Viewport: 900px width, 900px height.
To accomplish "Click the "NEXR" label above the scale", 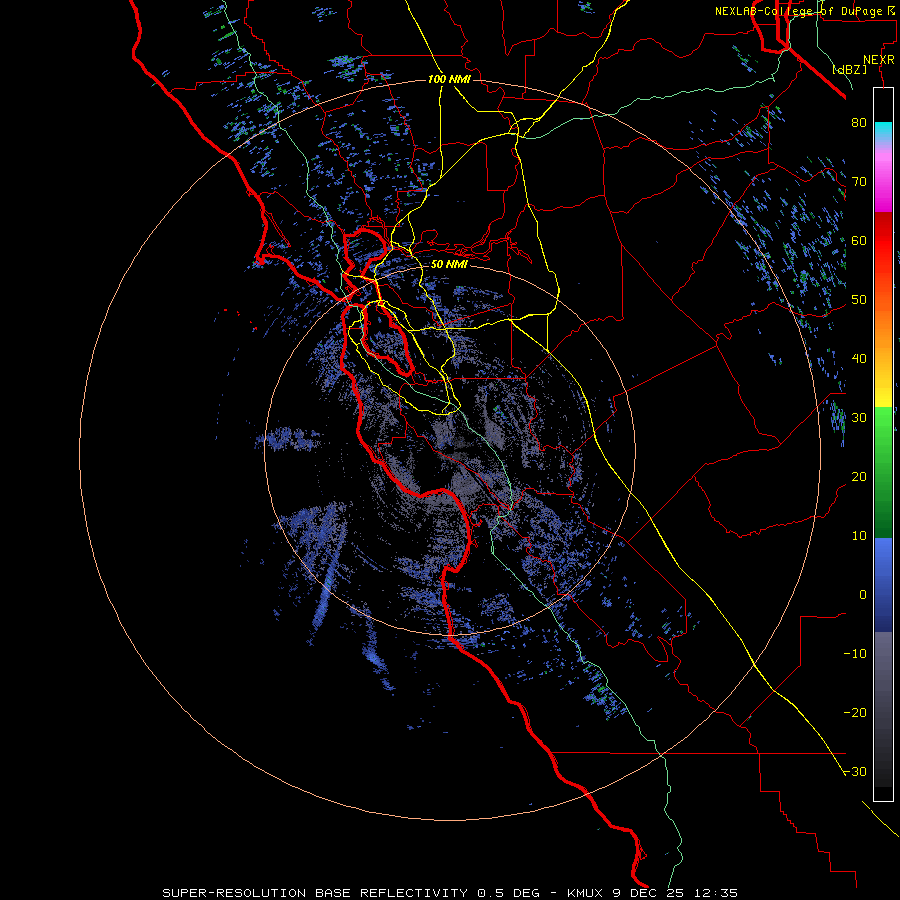I will point(879,60).
